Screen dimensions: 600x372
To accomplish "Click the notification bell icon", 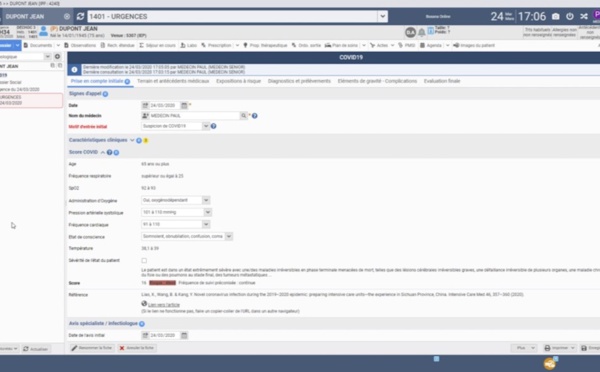I will tap(421, 33).
